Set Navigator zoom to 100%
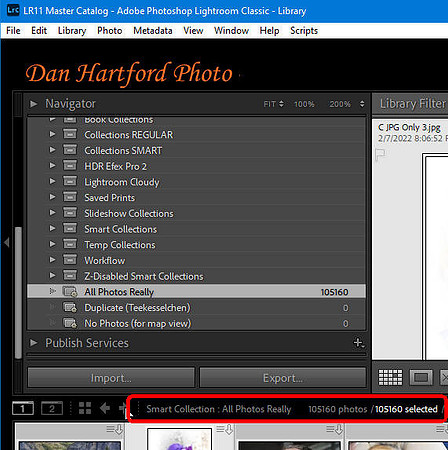 (304, 104)
